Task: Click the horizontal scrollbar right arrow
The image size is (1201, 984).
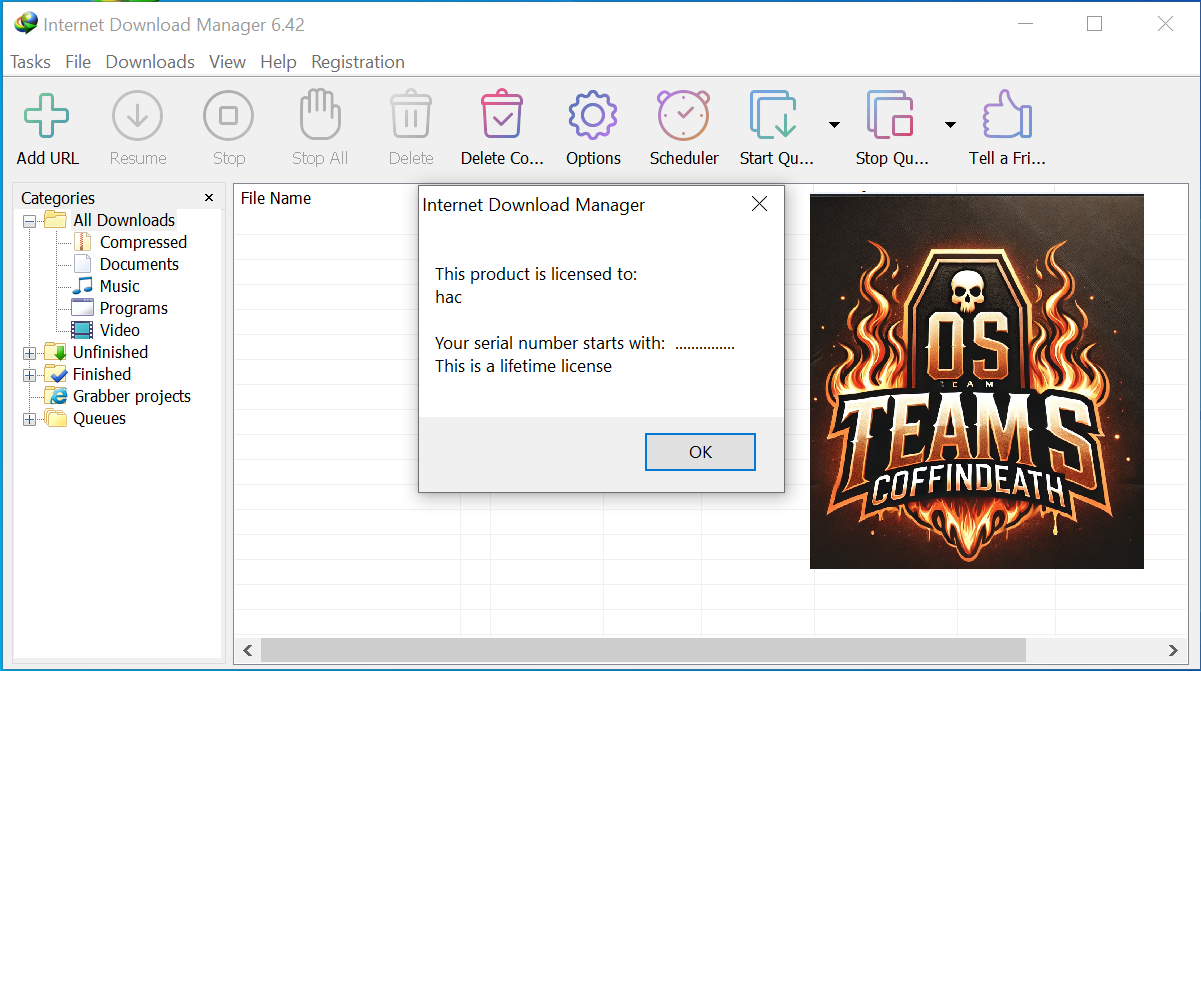Action: (x=1173, y=650)
